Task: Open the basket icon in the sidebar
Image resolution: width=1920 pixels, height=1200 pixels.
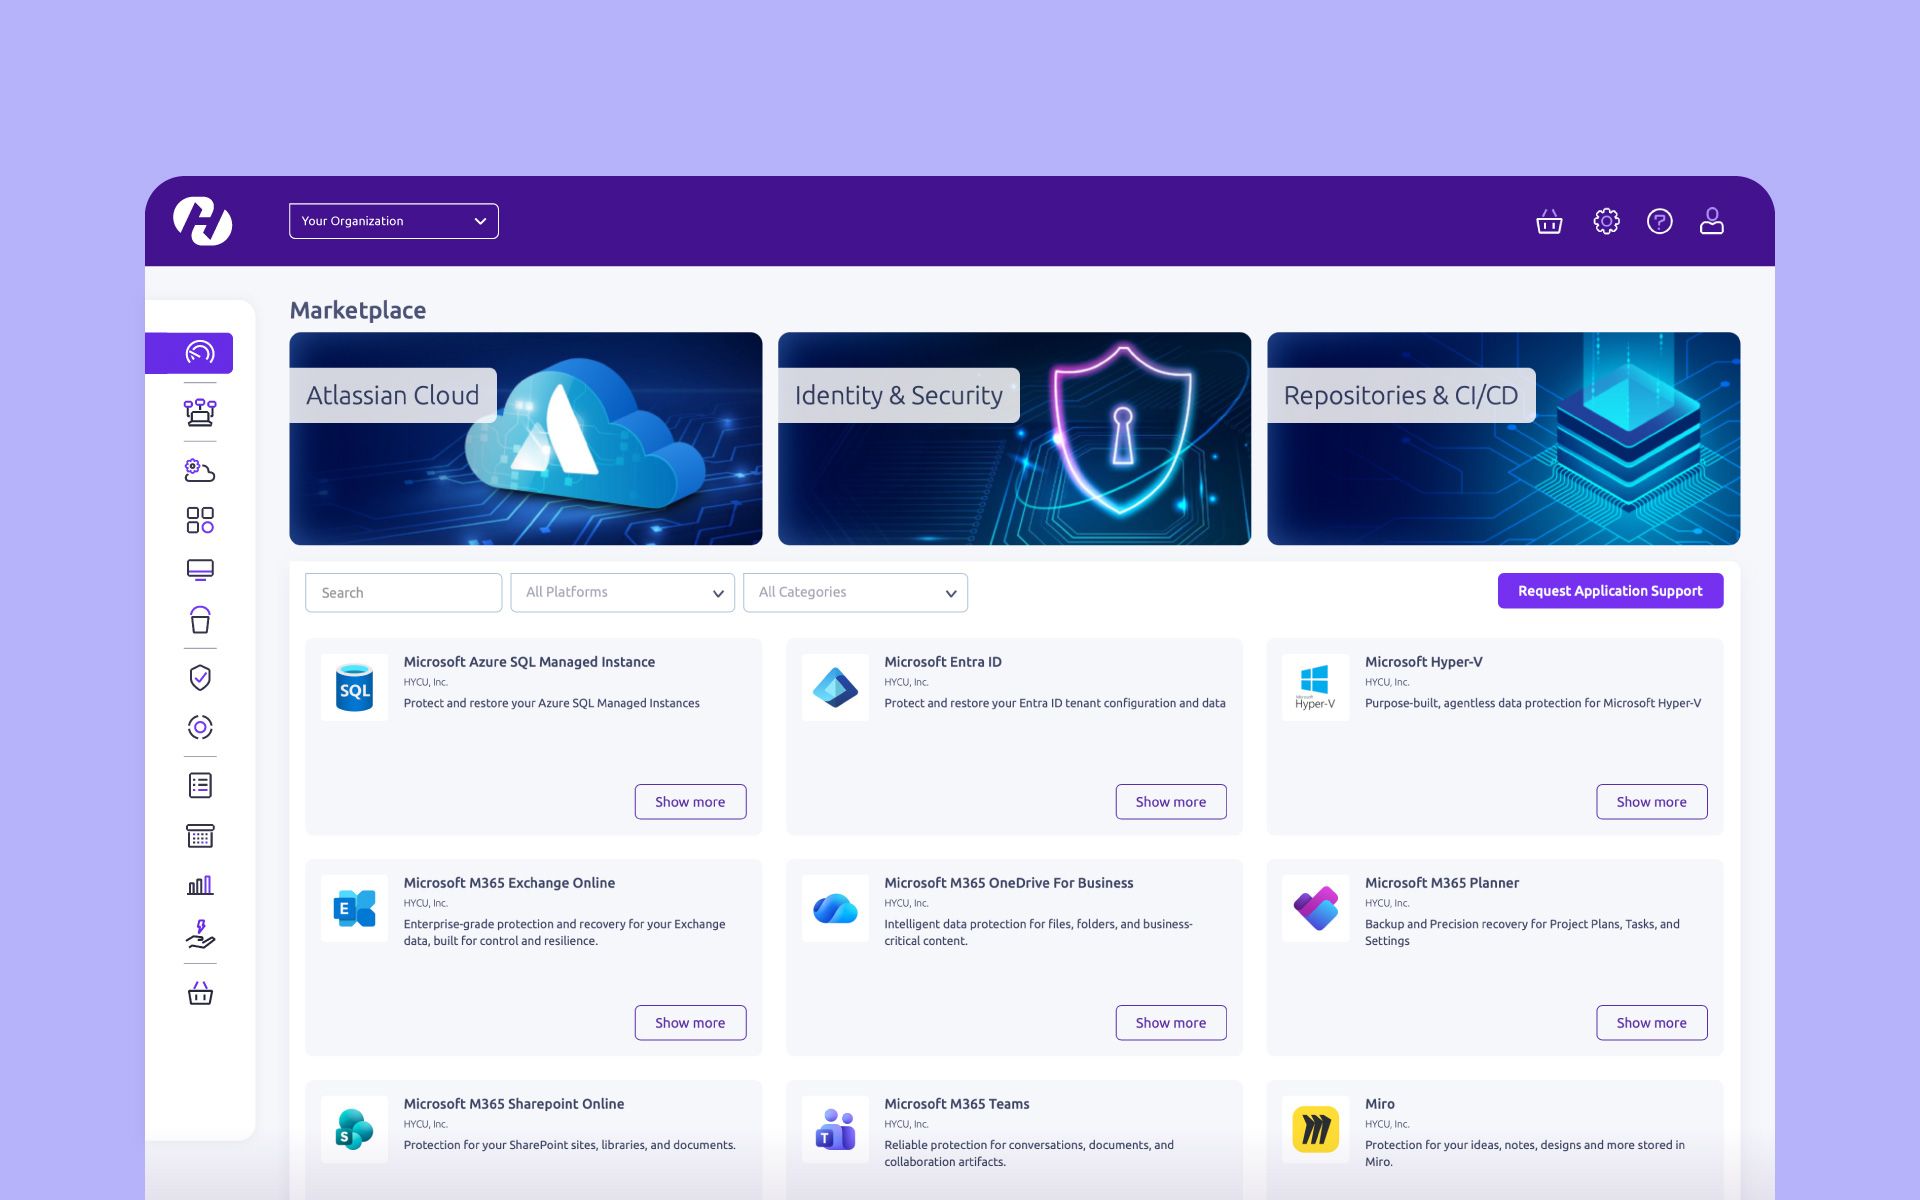Action: click(200, 994)
